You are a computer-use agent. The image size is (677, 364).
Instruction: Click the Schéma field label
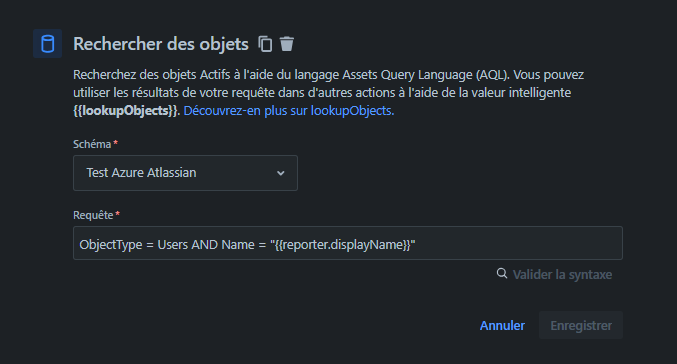point(92,144)
